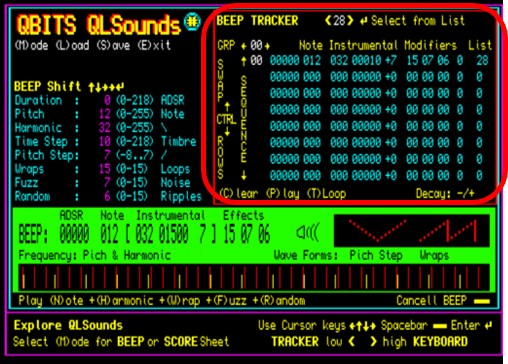508x364 pixels.
Task: Click the left arrow beside GRP 00
Action: 244,46
